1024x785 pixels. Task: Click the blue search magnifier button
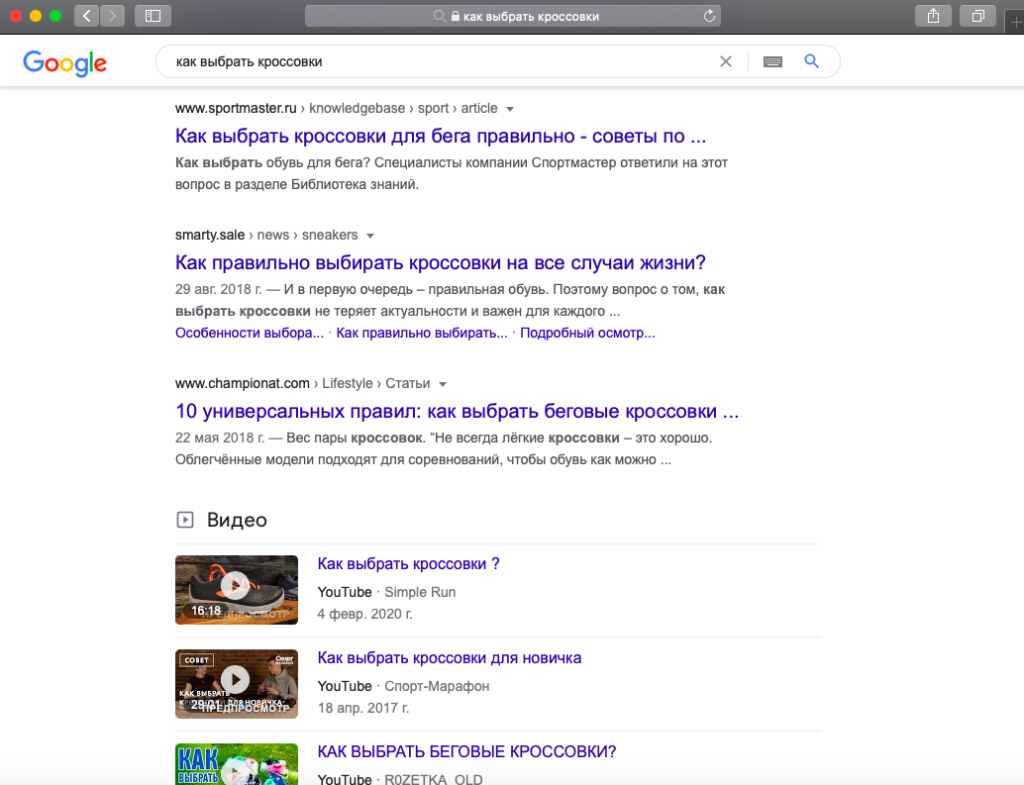coord(811,61)
